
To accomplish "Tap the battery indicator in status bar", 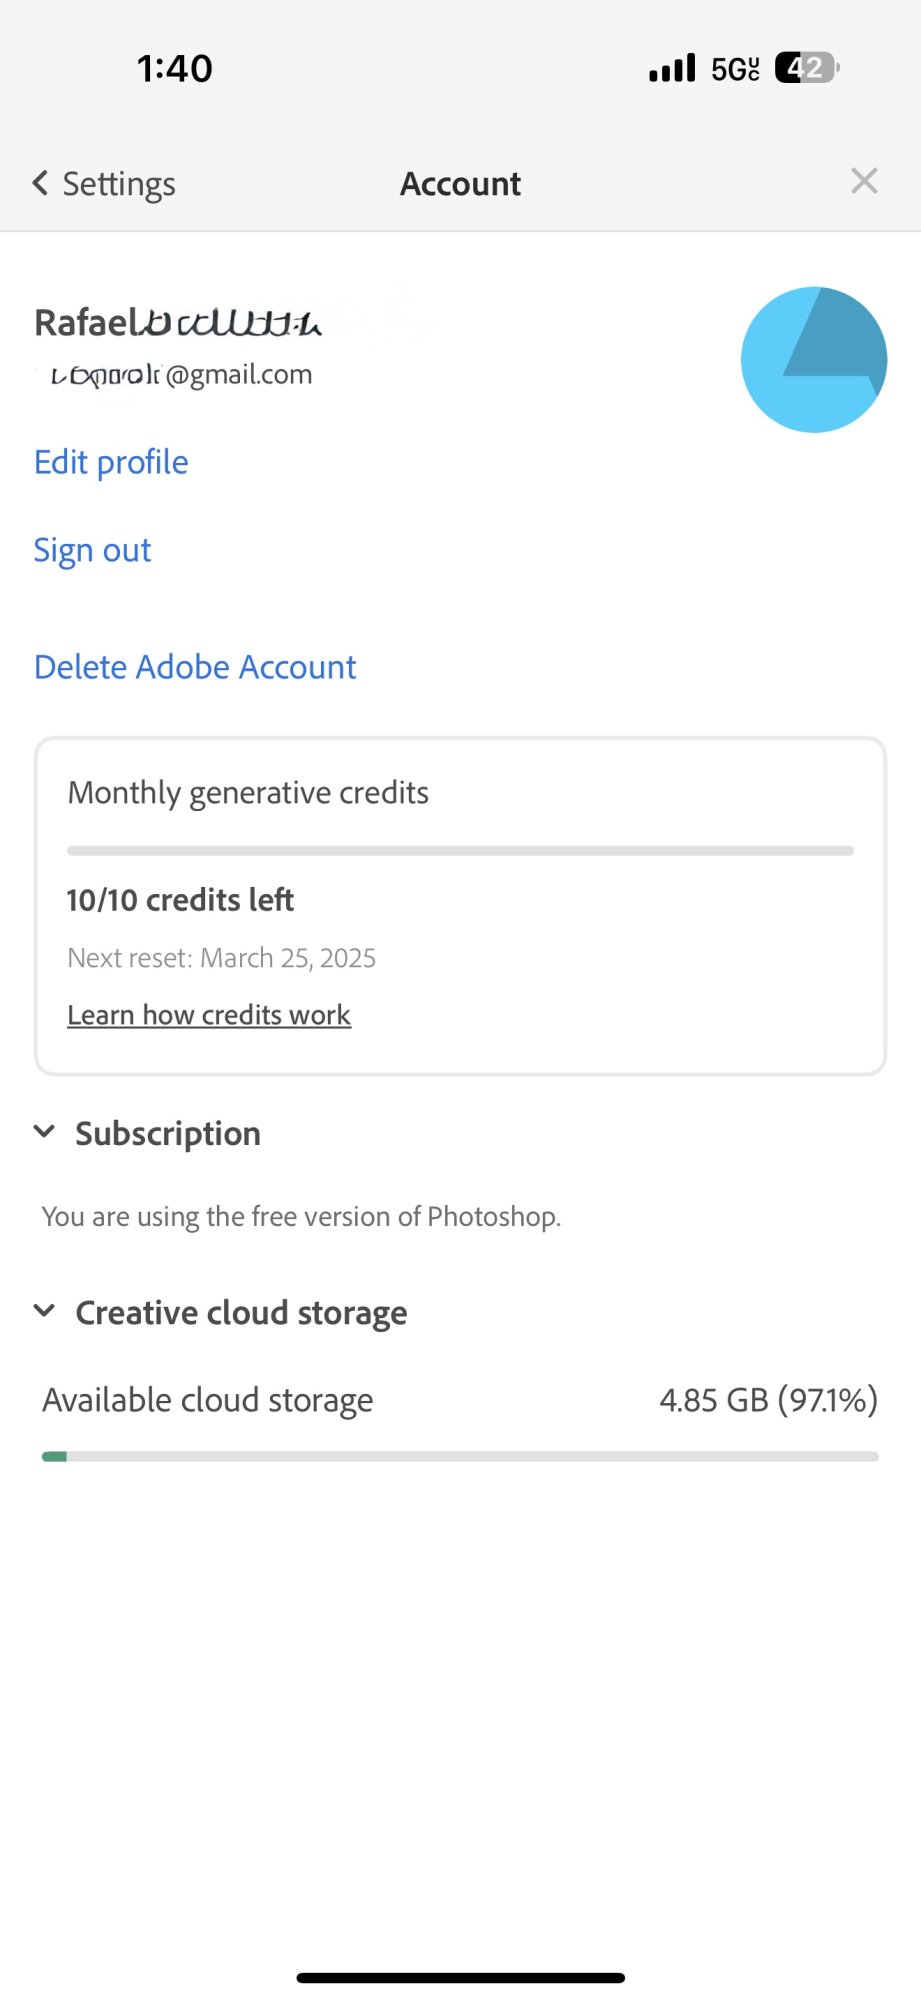I will (806, 68).
